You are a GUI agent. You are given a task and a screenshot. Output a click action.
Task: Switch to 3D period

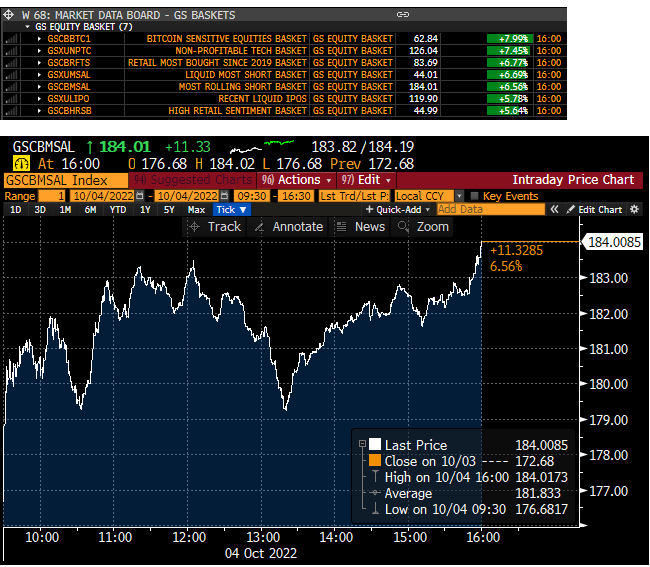click(40, 210)
